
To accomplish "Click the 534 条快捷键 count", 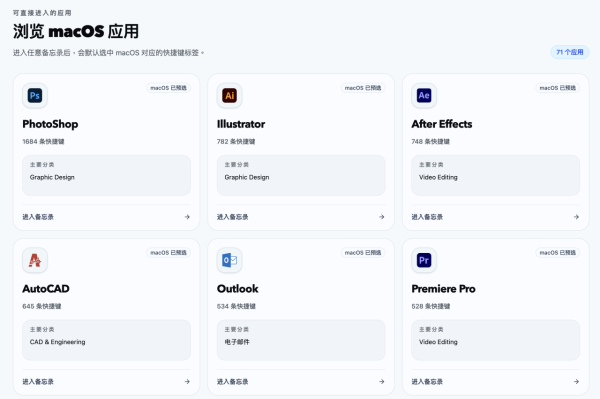I will [x=236, y=306].
